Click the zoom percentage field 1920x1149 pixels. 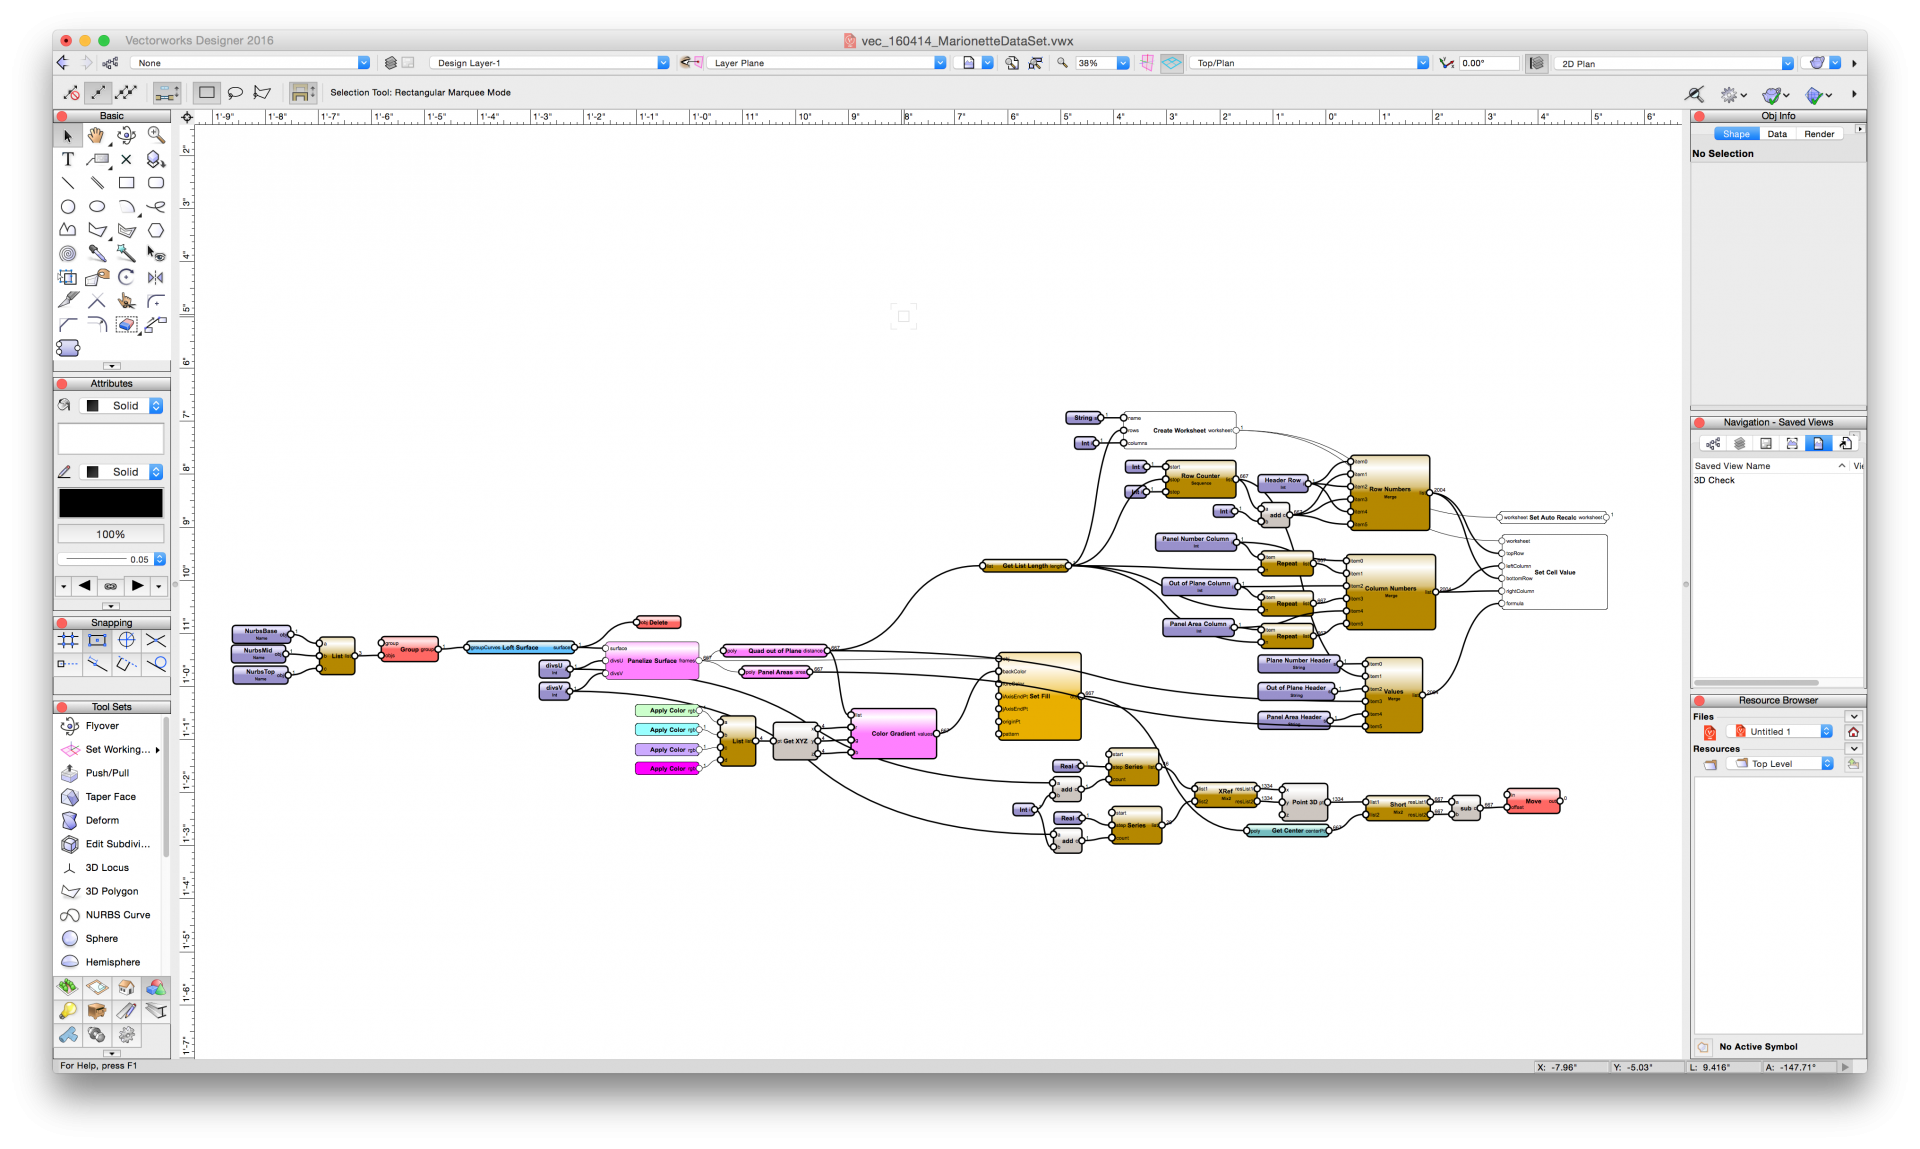click(x=1093, y=63)
